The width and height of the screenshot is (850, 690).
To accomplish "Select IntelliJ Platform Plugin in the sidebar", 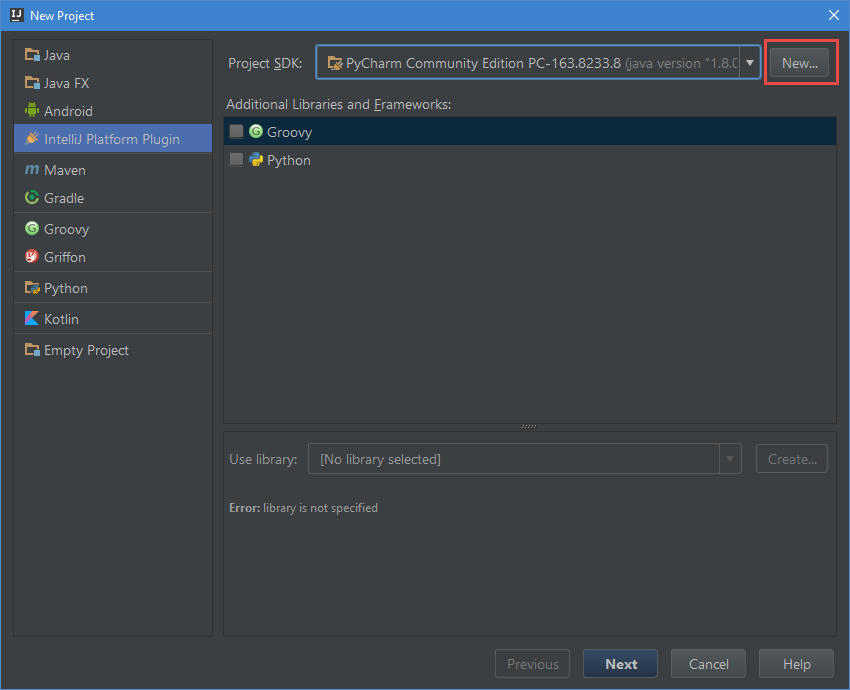I will tap(112, 138).
